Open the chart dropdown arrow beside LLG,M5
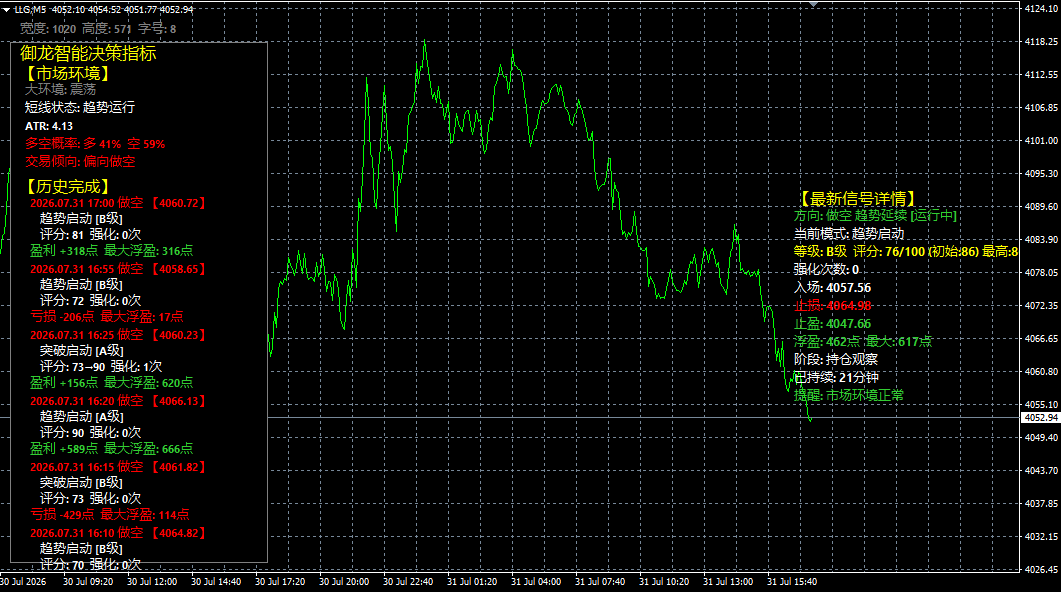This screenshot has width=1061, height=592. 6,10
